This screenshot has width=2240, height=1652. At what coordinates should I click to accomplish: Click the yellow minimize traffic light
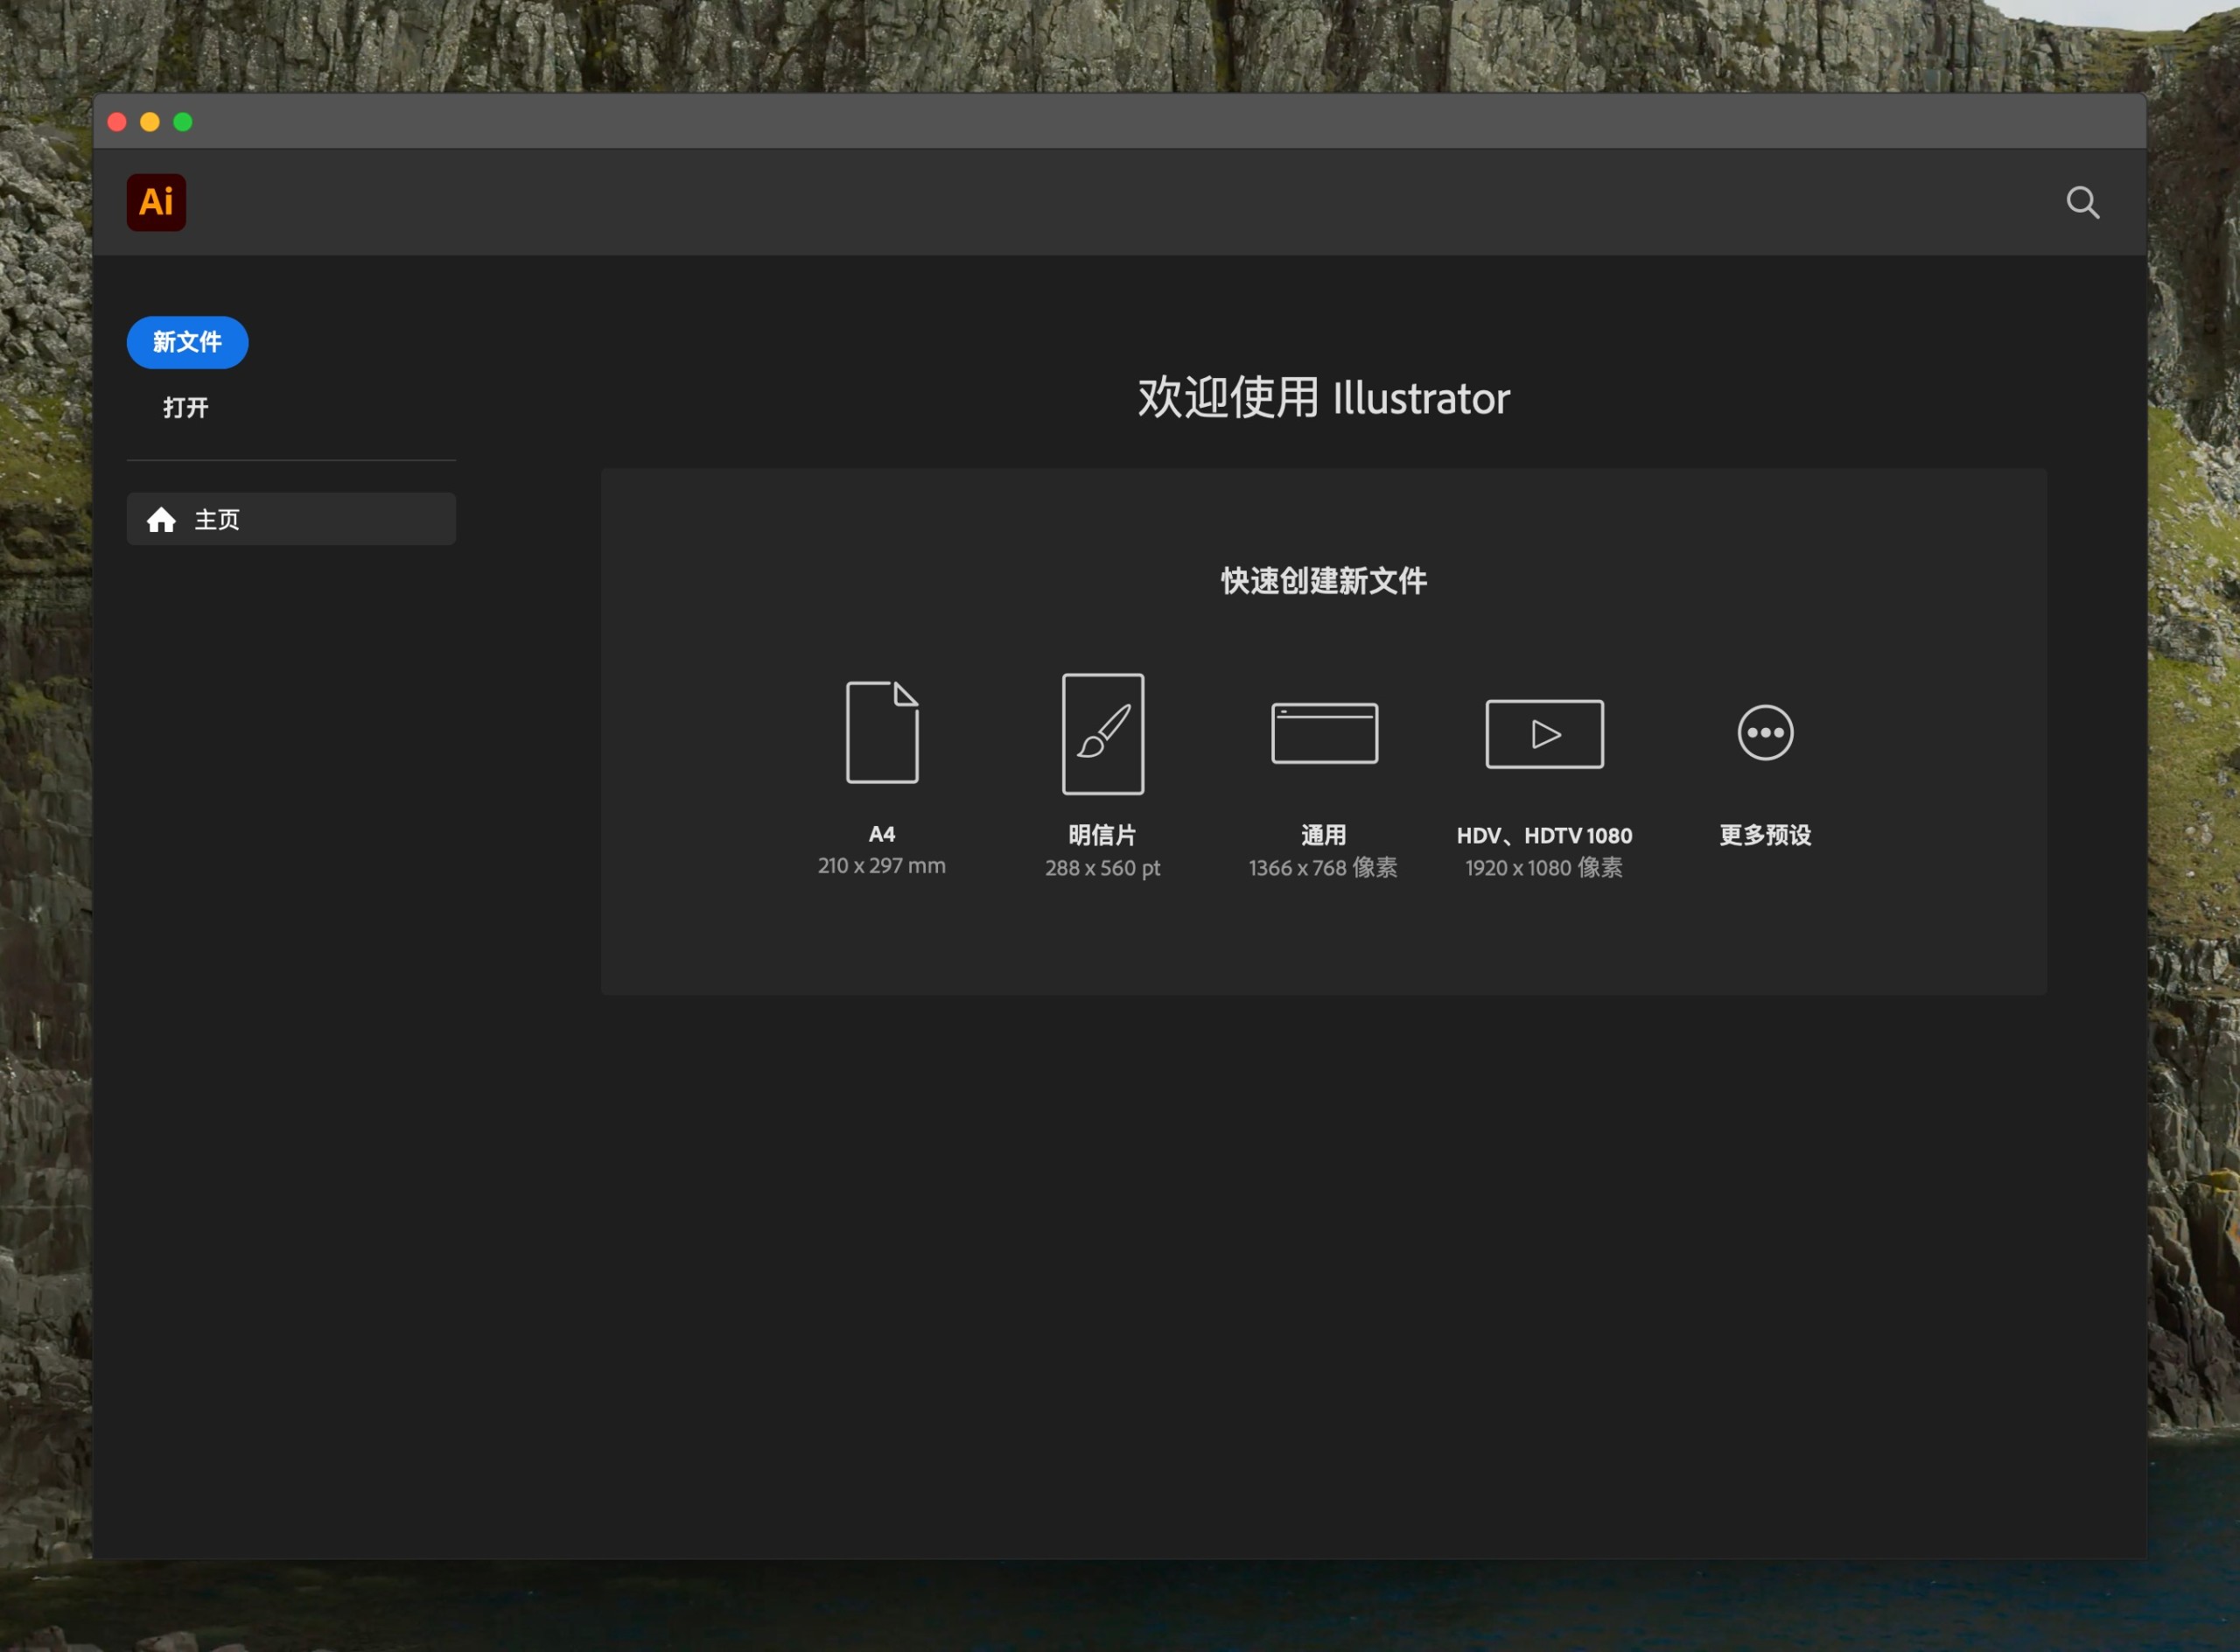coord(150,121)
